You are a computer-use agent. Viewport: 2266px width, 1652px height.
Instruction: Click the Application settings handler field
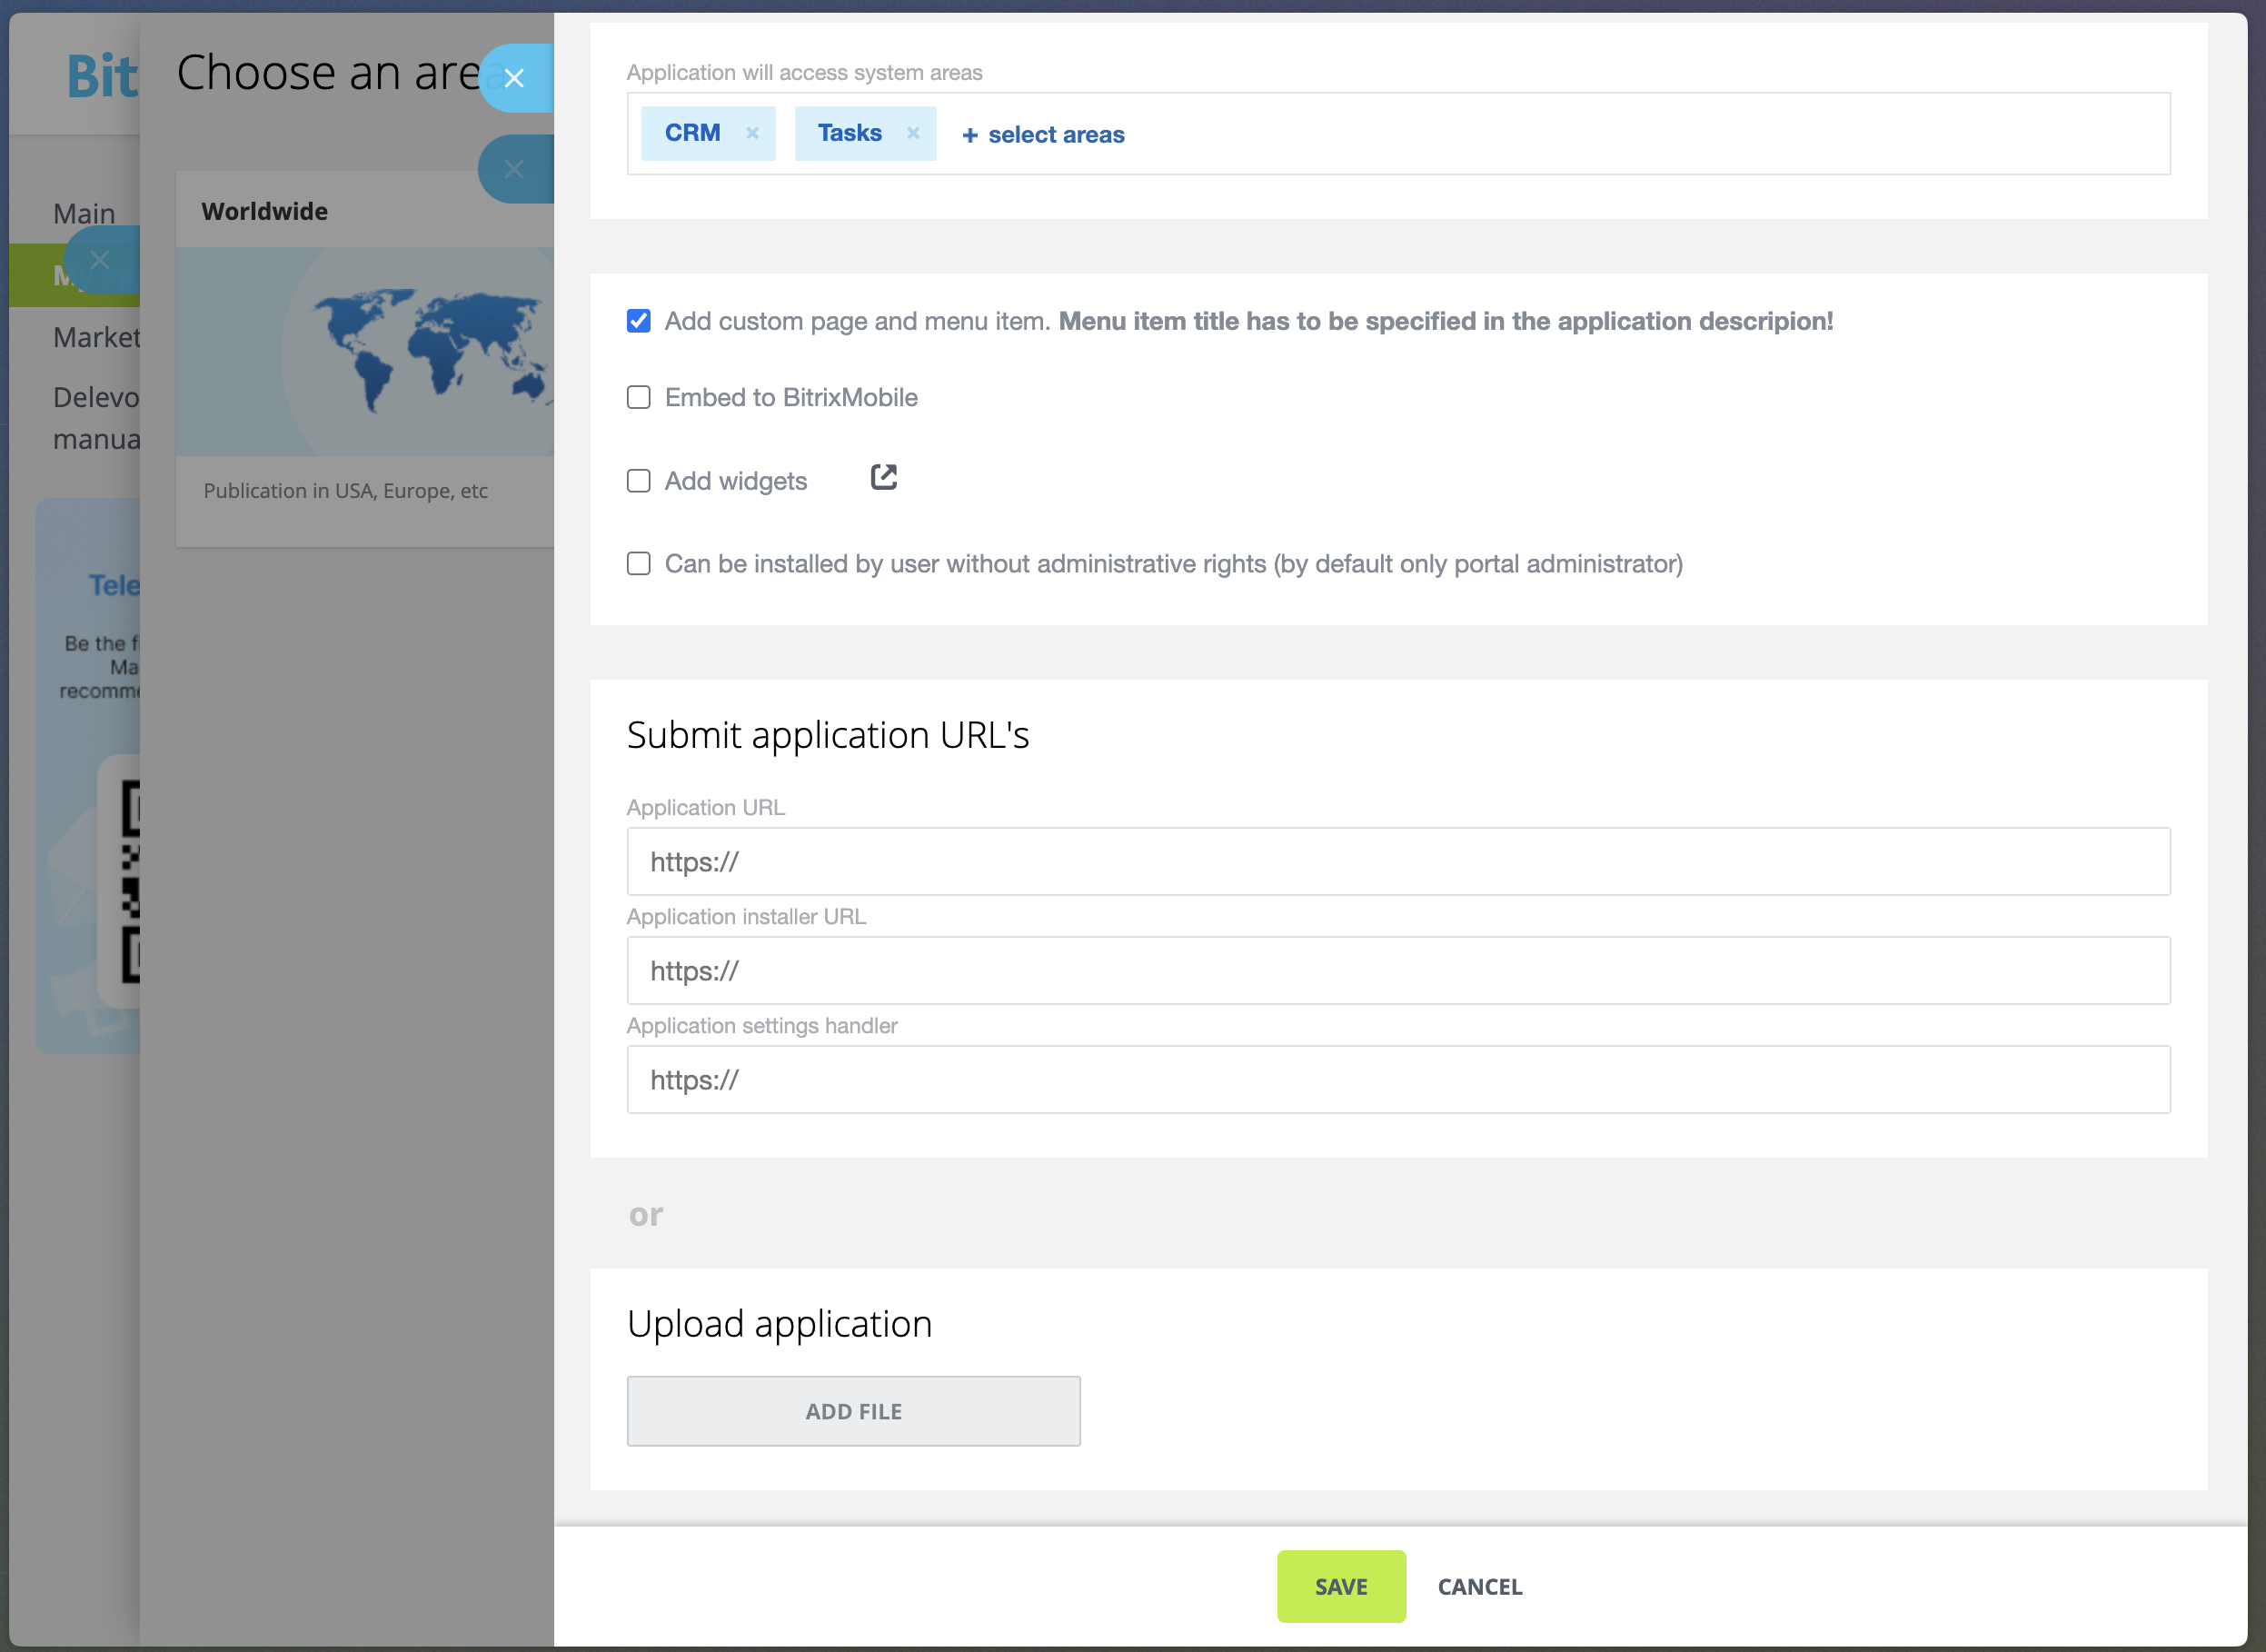click(1397, 1079)
